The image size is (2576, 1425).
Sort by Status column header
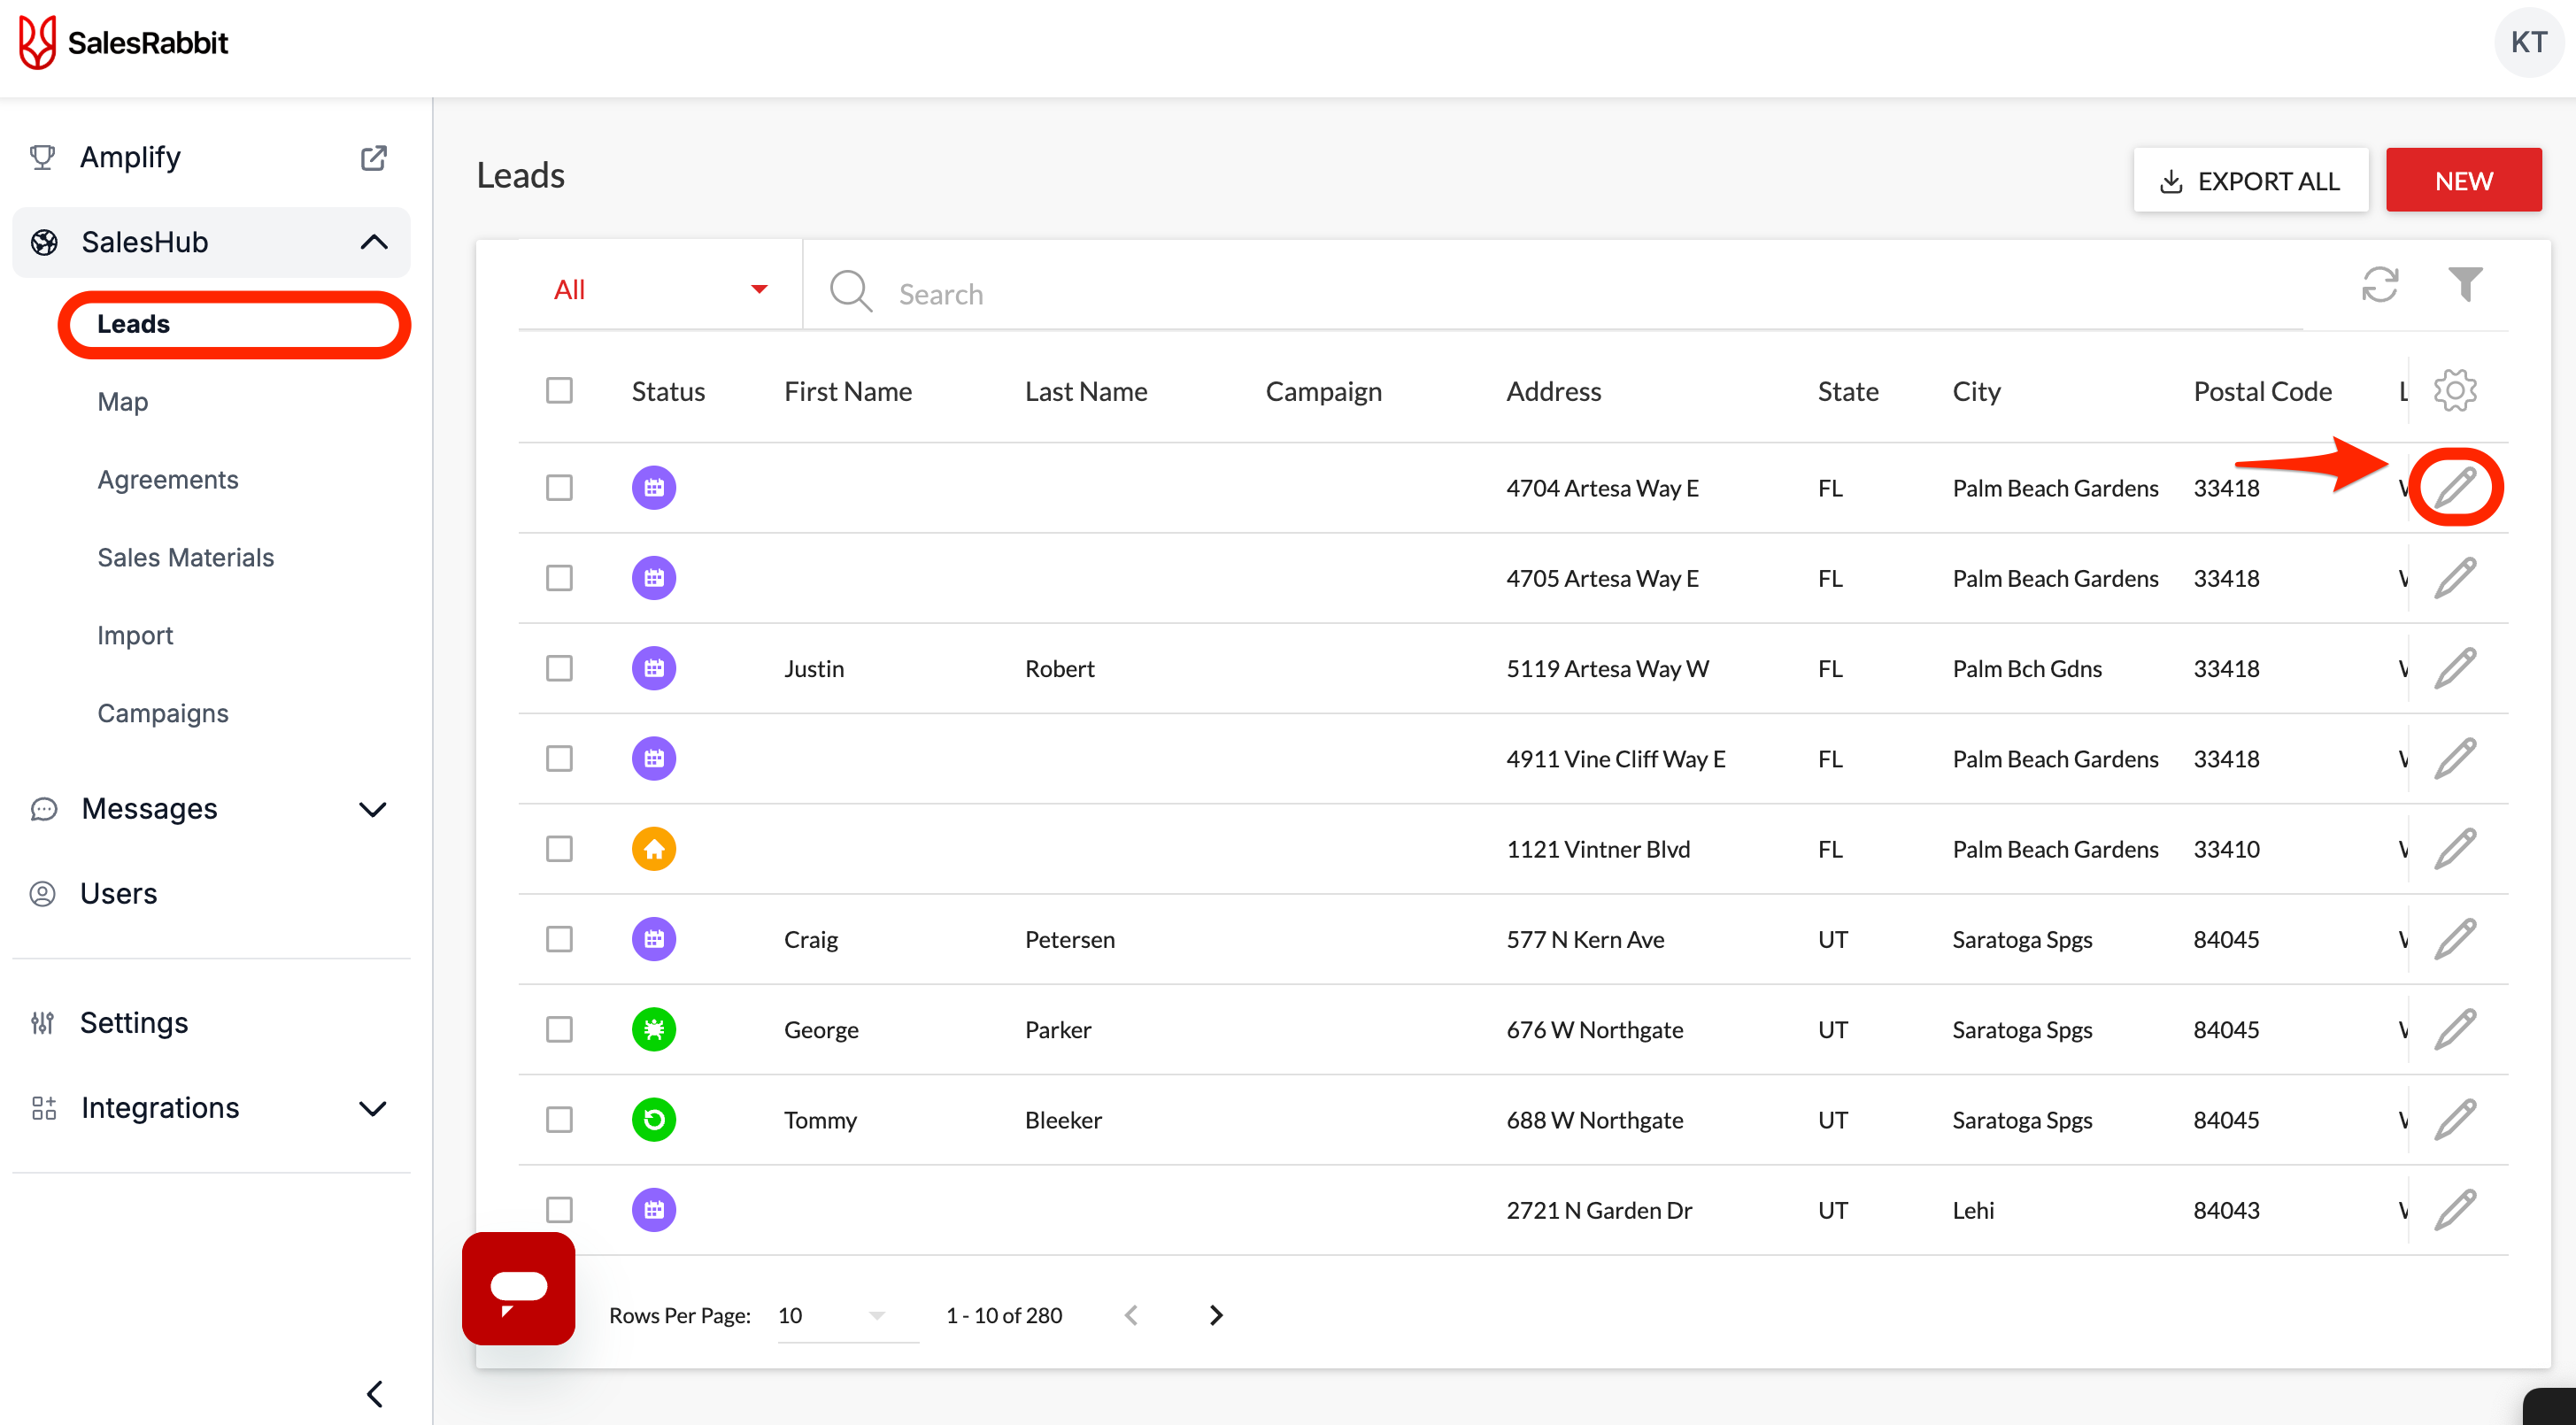(668, 391)
